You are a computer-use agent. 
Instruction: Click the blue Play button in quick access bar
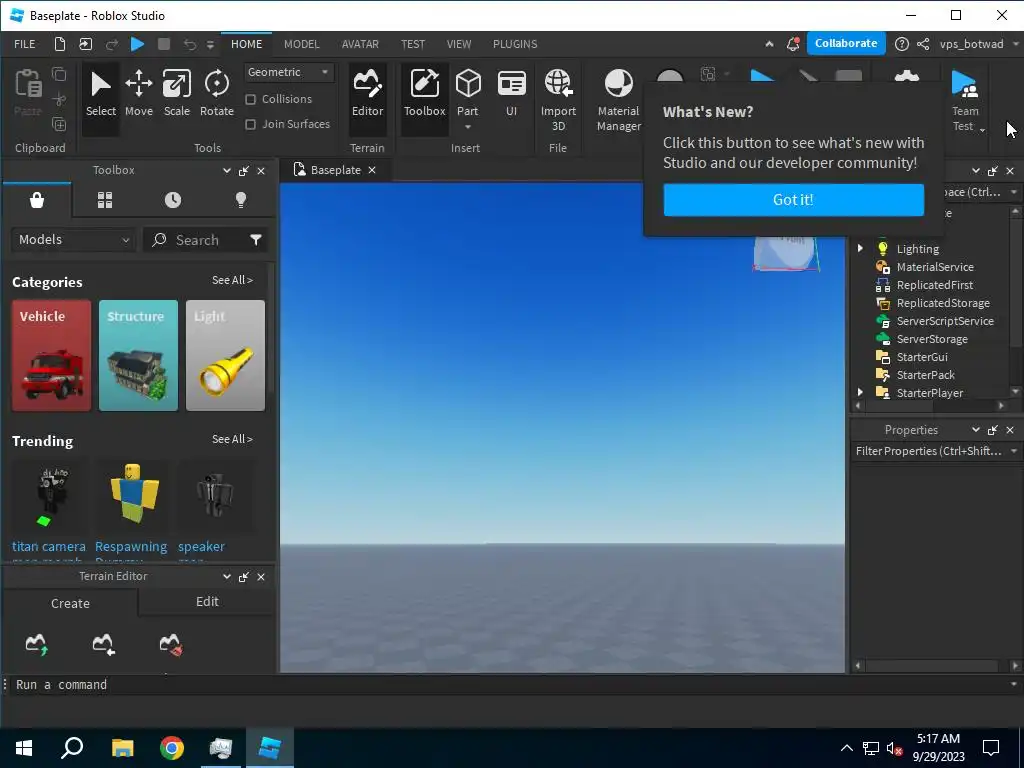click(137, 44)
